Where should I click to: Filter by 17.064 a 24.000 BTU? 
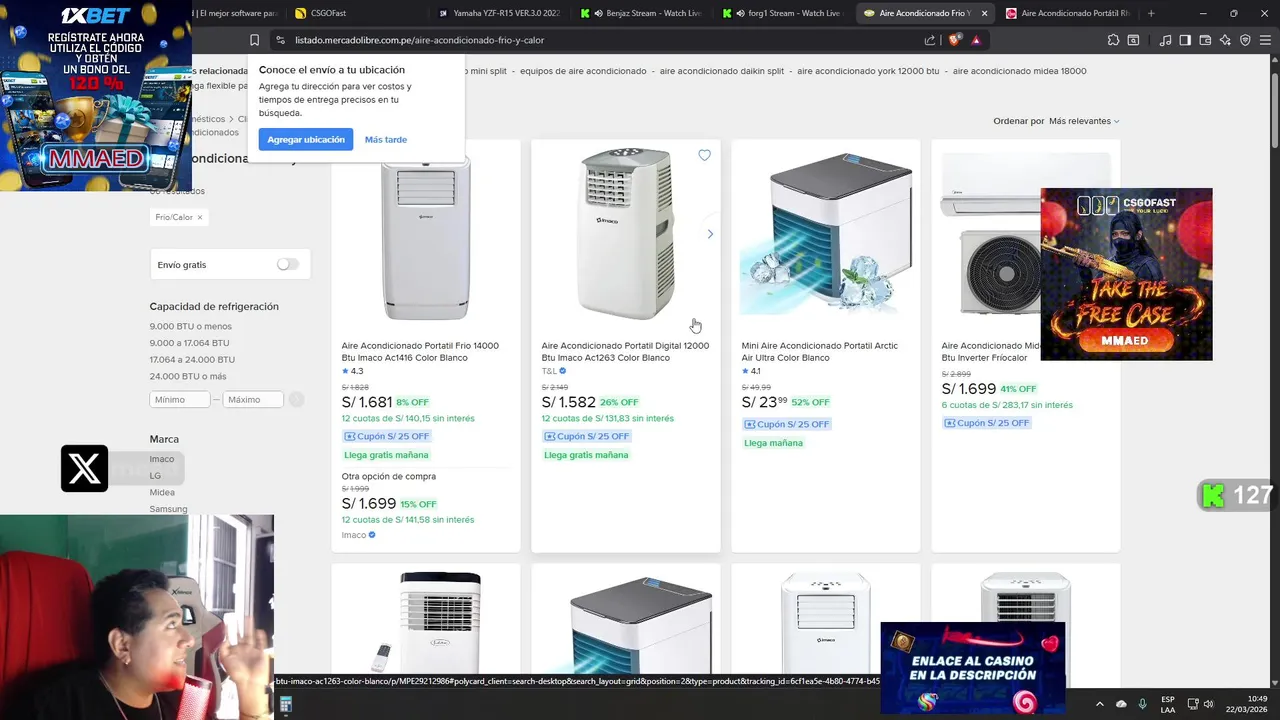click(x=192, y=360)
